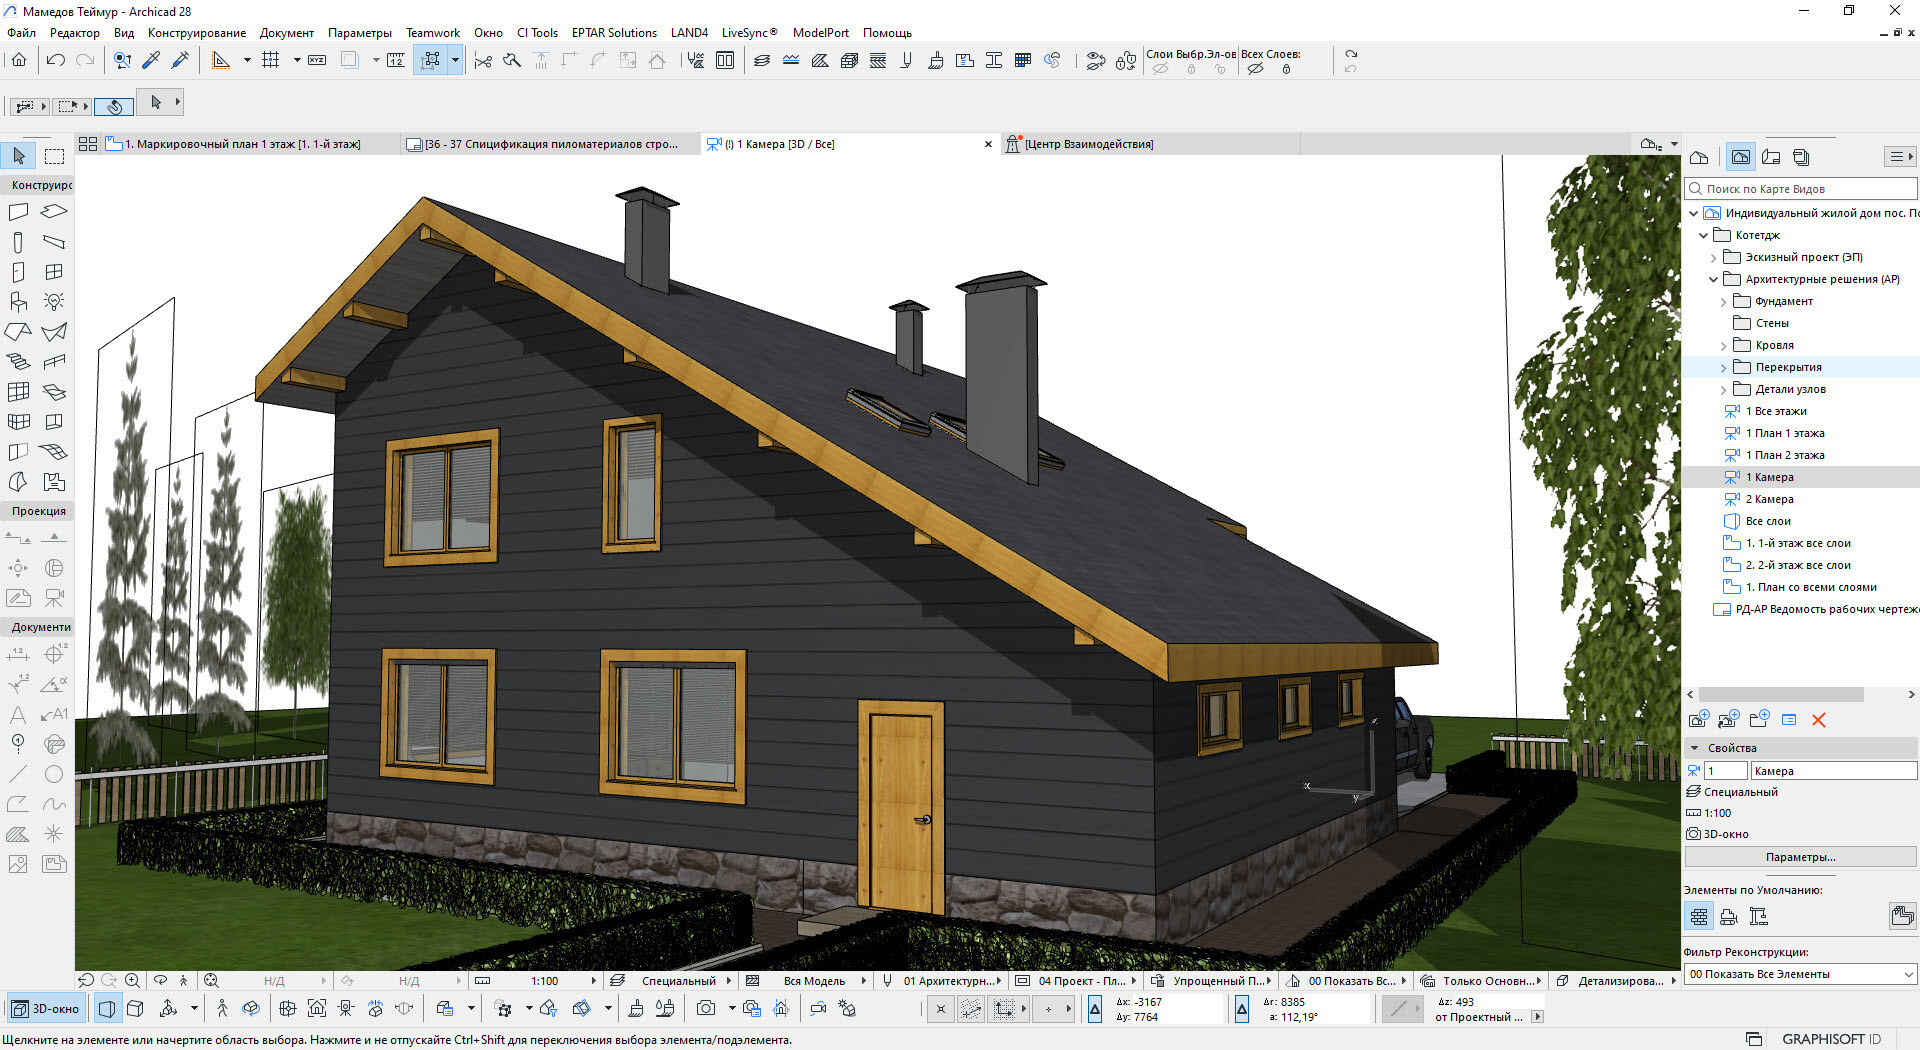Click the Pick Up Parameters eyedropper icon
This screenshot has width=1920, height=1050.
pyautogui.click(x=151, y=61)
